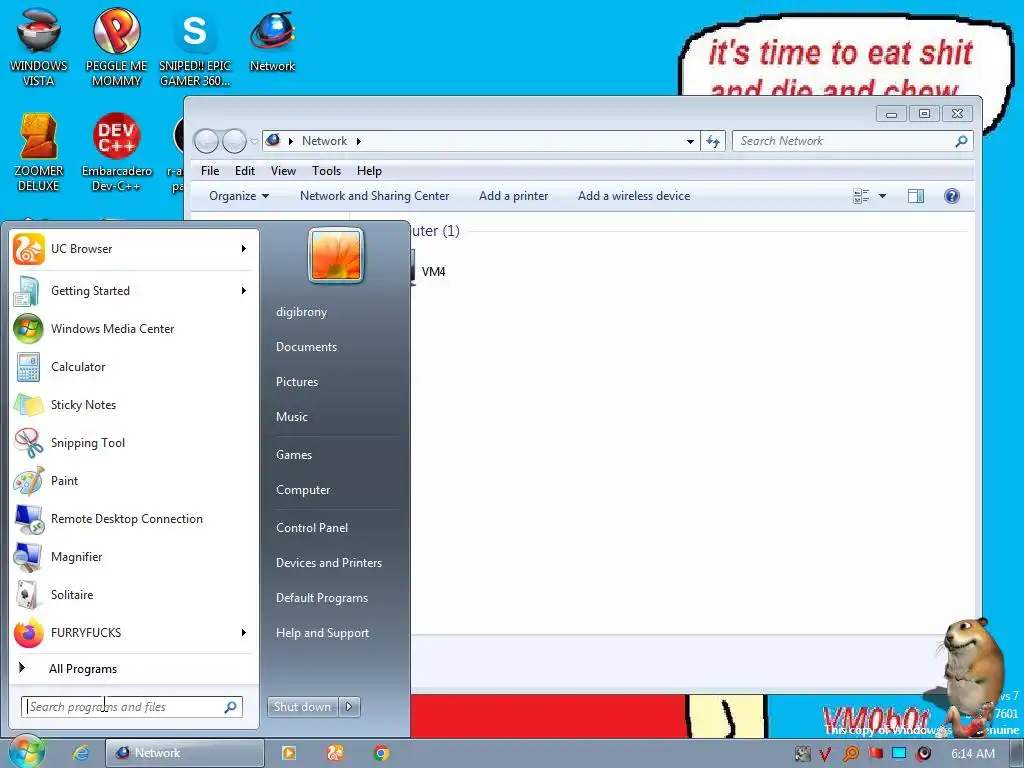The width and height of the screenshot is (1024, 768).
Task: Open Shut down options arrow
Action: point(349,707)
